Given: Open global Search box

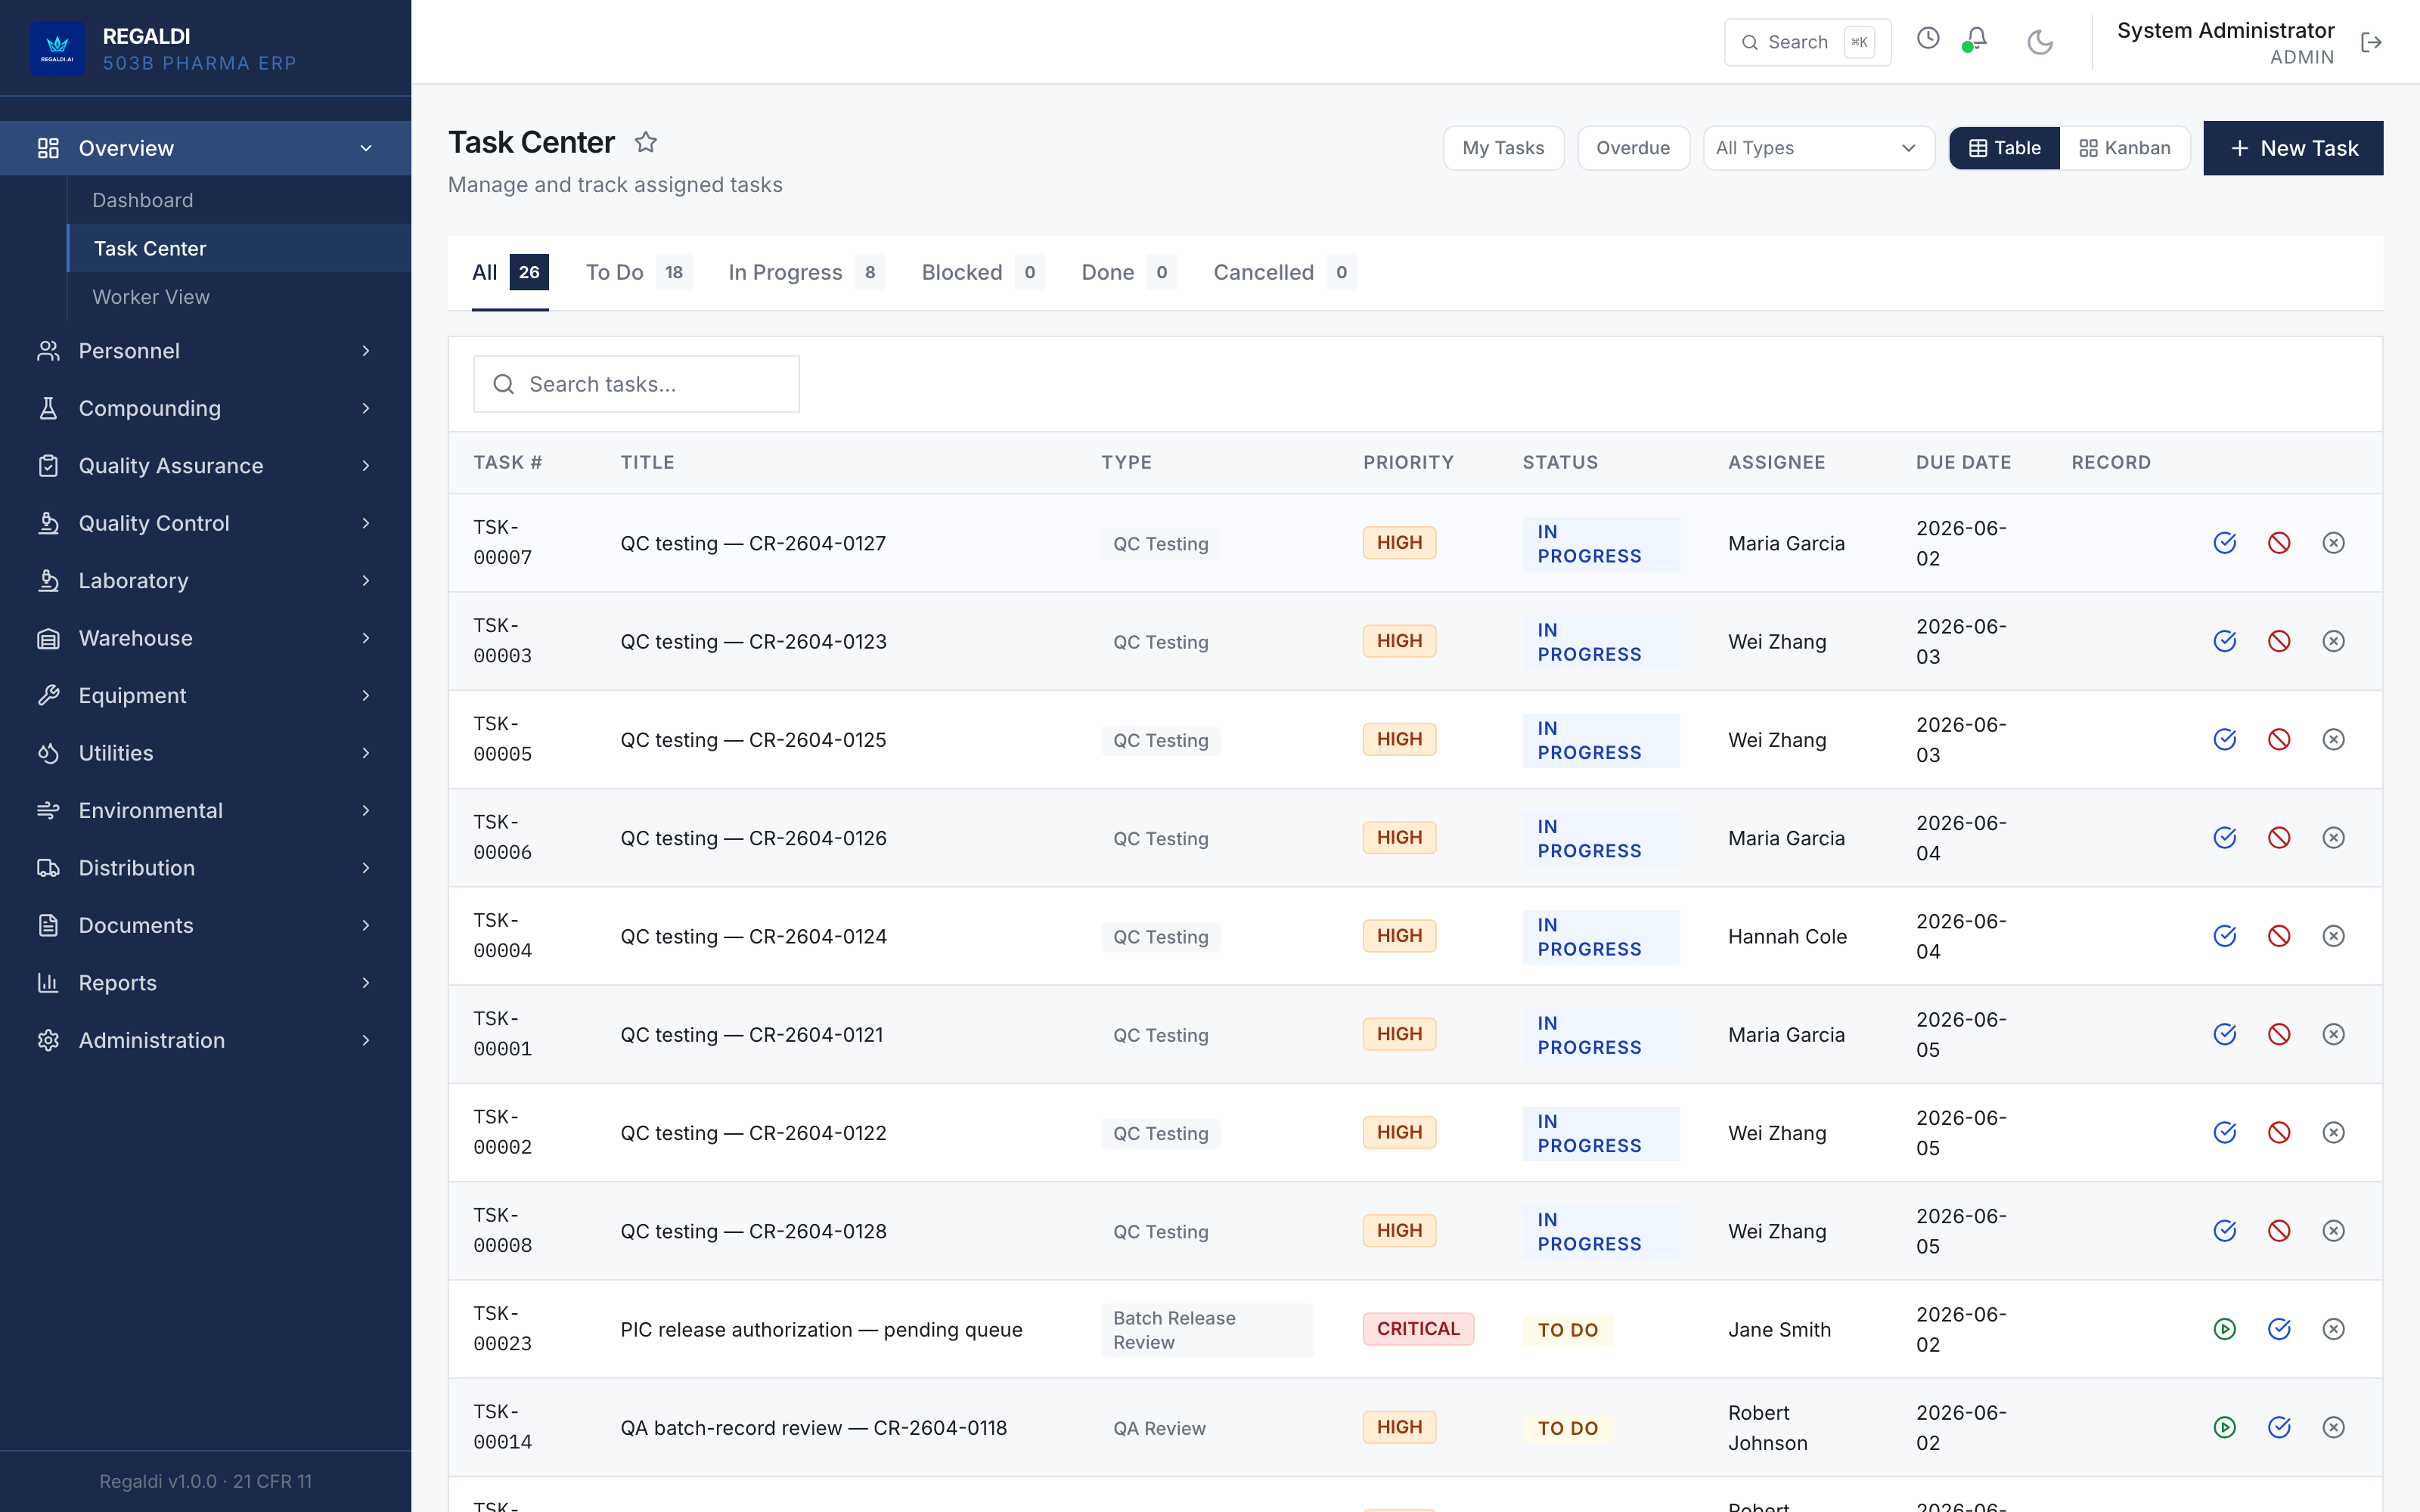Looking at the screenshot, I should click(x=1807, y=42).
